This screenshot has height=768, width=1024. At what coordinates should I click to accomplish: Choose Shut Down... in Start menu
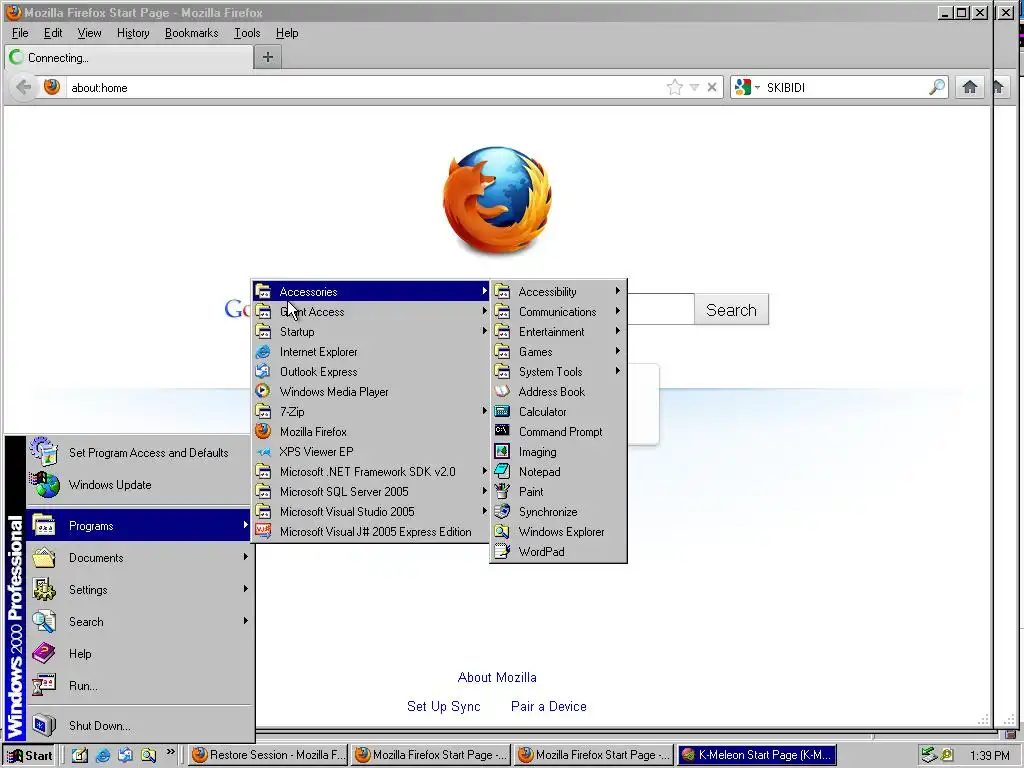[x=138, y=726]
